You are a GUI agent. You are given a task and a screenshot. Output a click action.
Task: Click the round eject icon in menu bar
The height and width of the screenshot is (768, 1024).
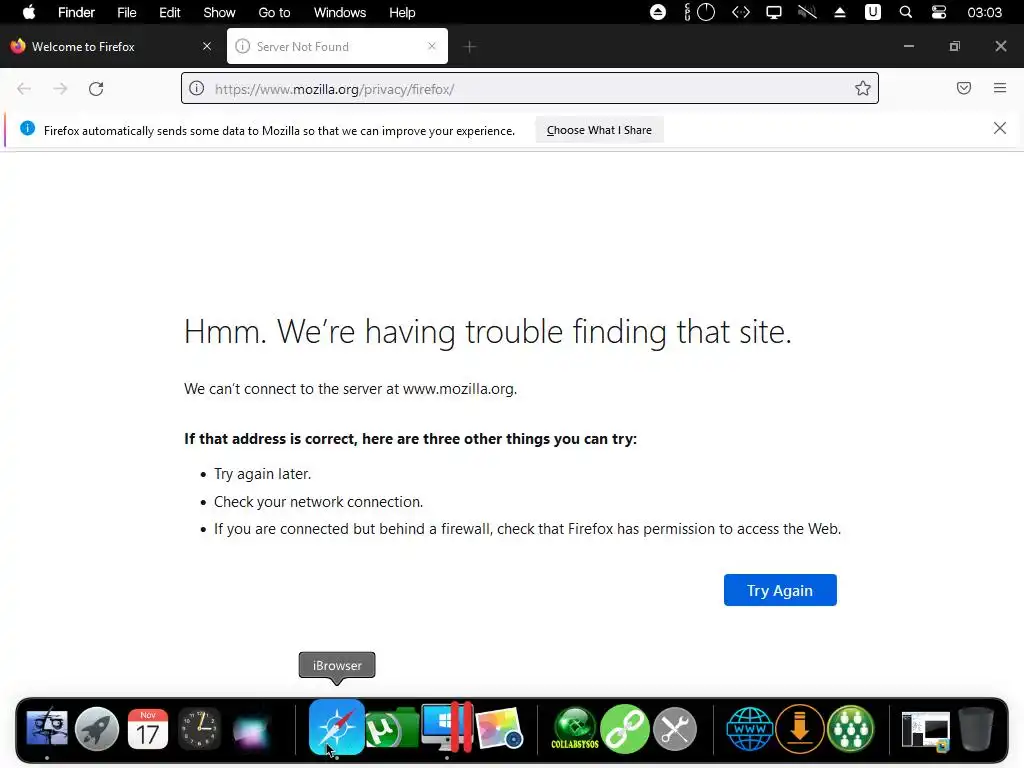658,12
